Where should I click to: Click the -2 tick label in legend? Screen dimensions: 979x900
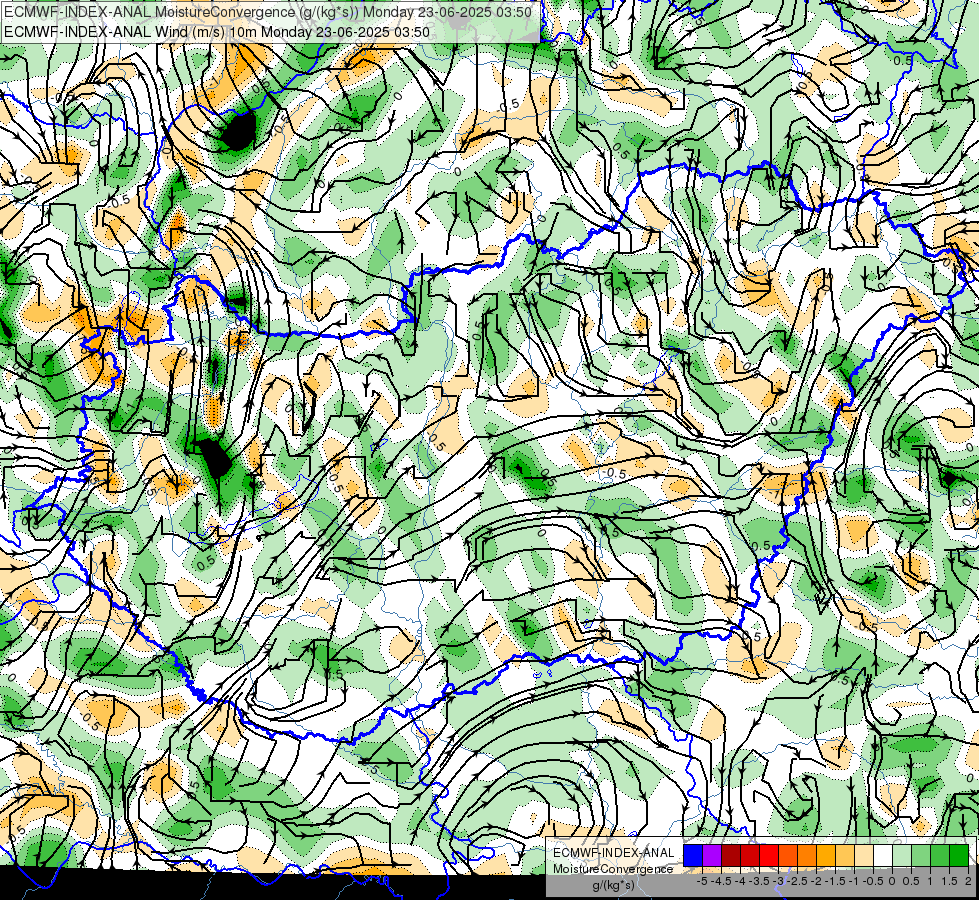pyautogui.click(x=816, y=881)
